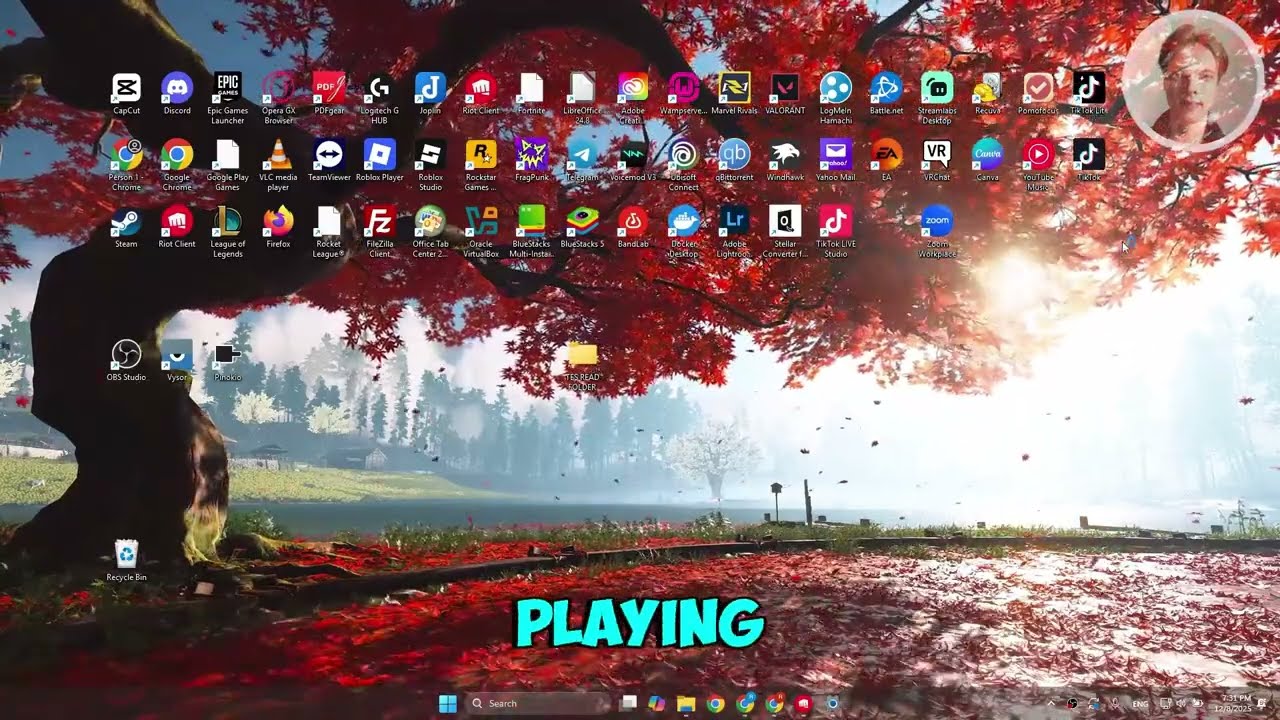1280x720 pixels.
Task: Select the VLC media player cone icon
Action: (x=278, y=154)
